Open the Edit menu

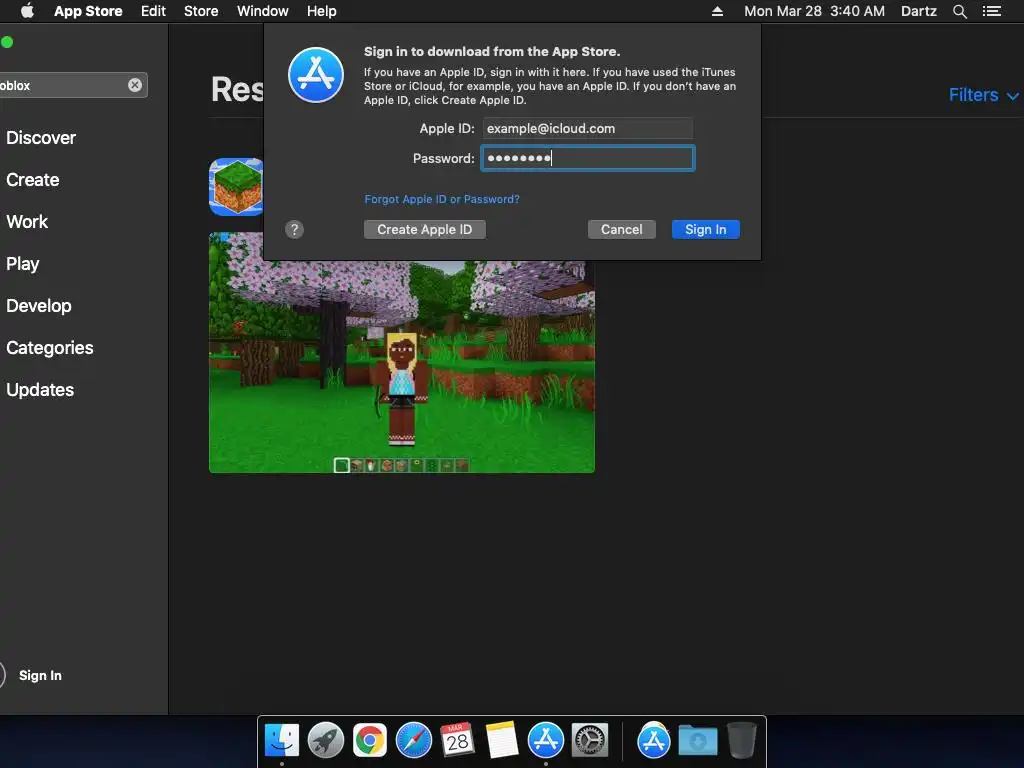point(153,11)
